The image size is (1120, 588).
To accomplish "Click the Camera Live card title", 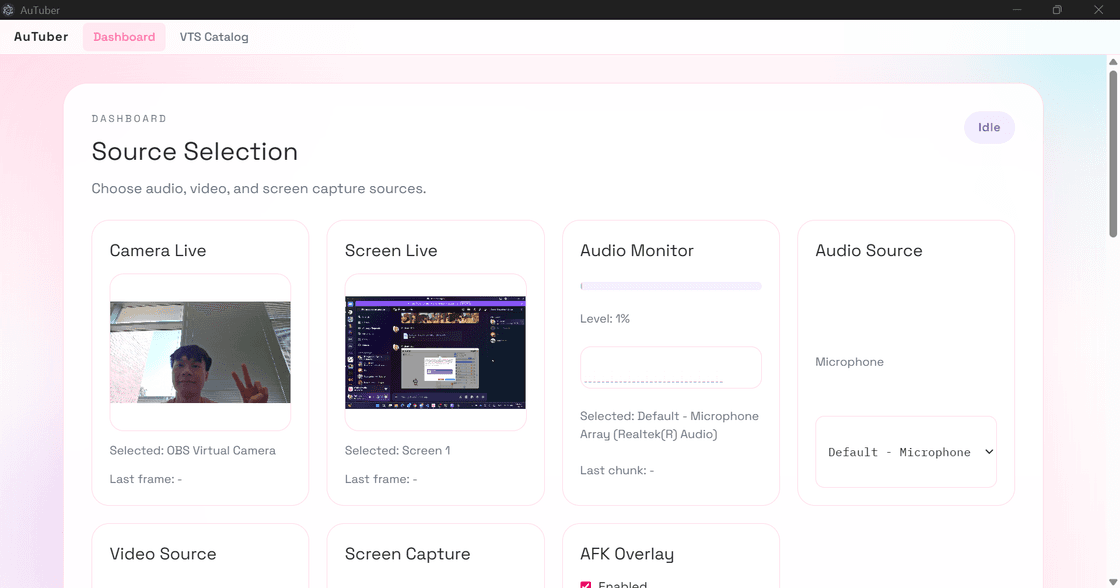I will [x=158, y=251].
